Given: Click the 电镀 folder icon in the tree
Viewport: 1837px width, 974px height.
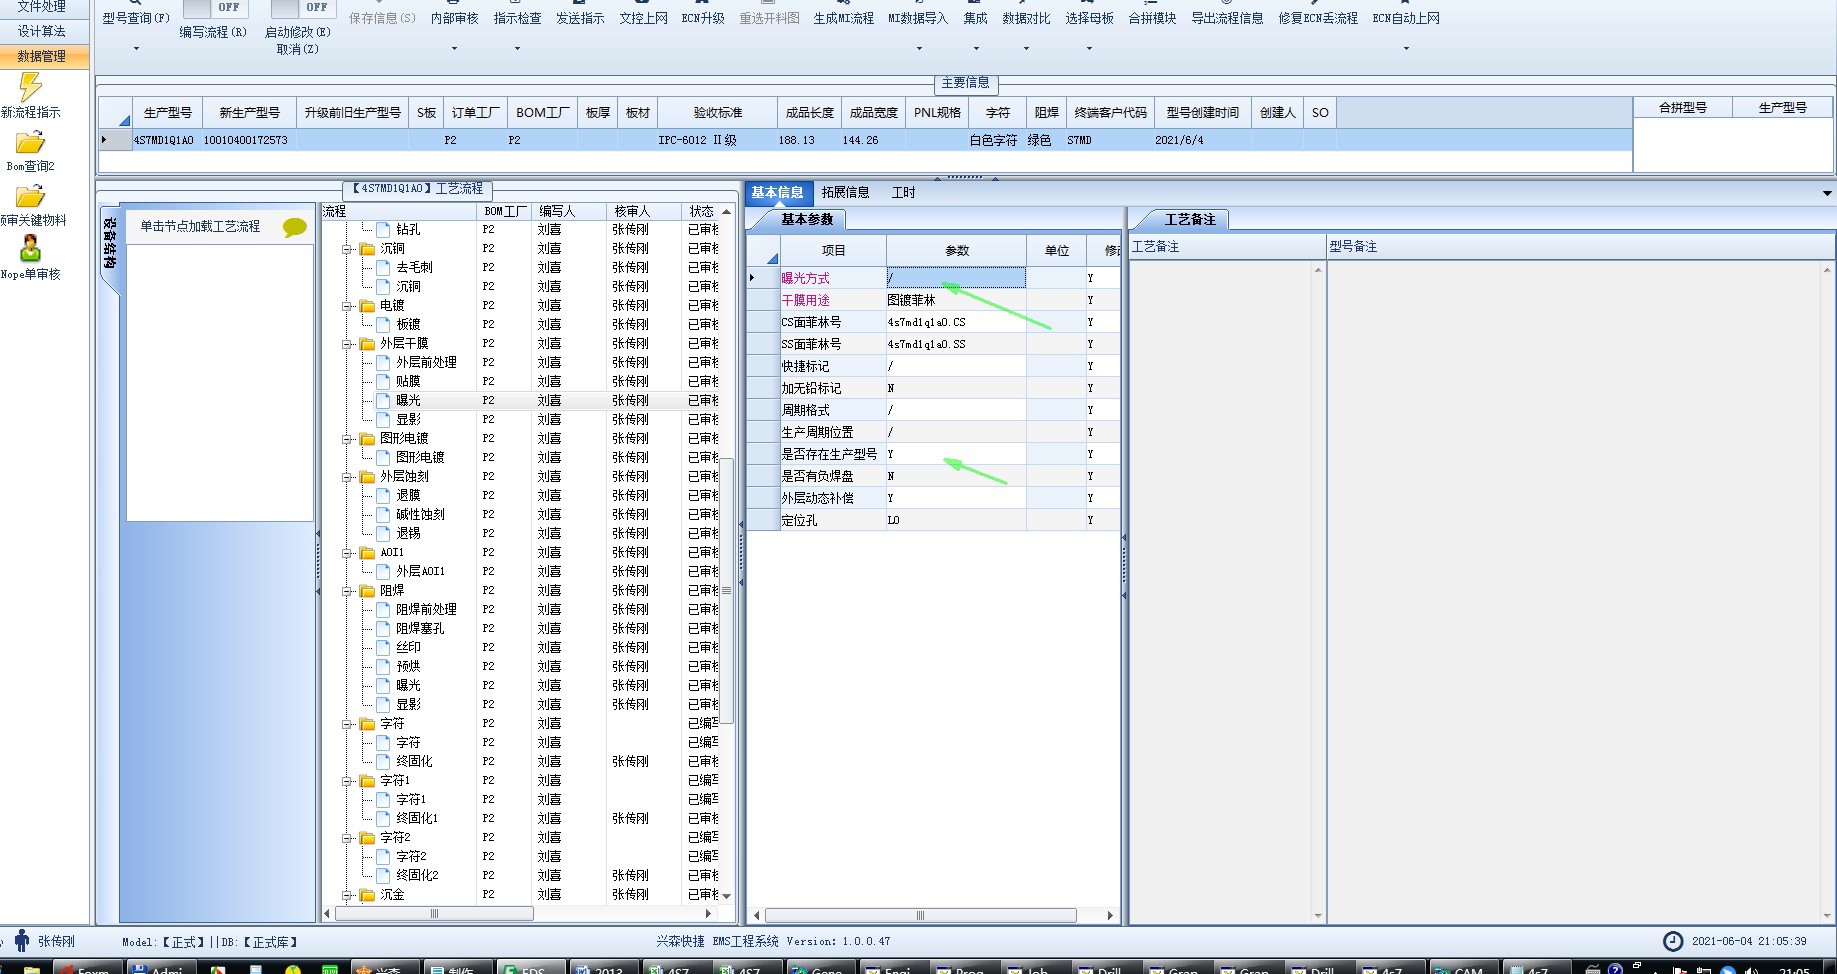Looking at the screenshot, I should coord(367,306).
